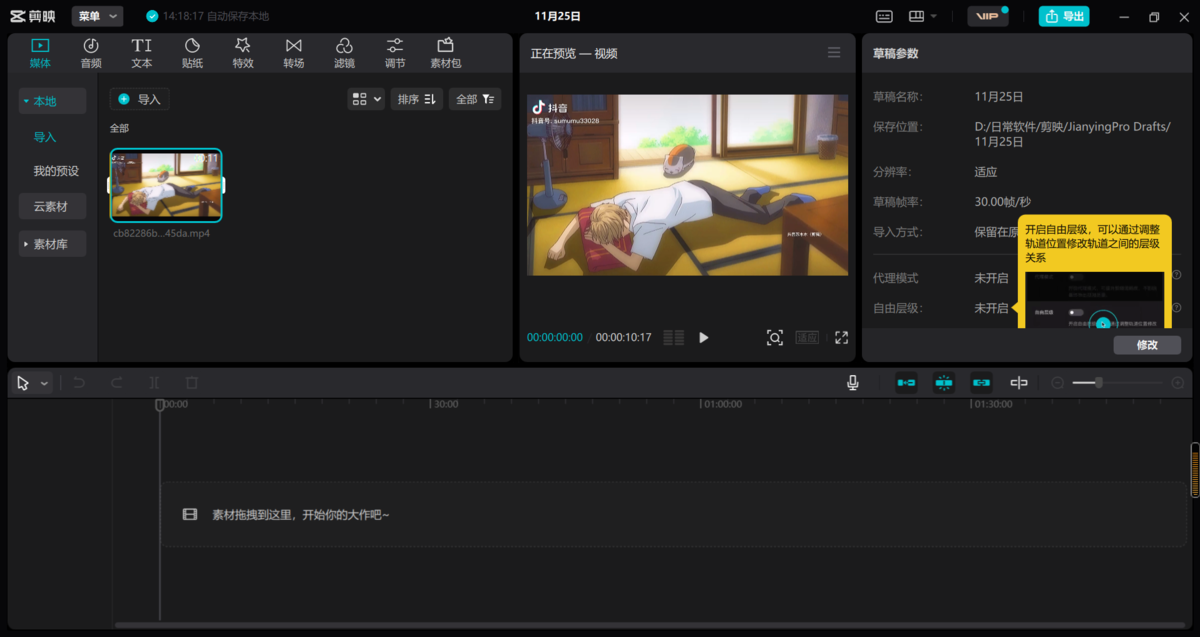Toggle main track magnet
The height and width of the screenshot is (637, 1200).
[x=906, y=383]
